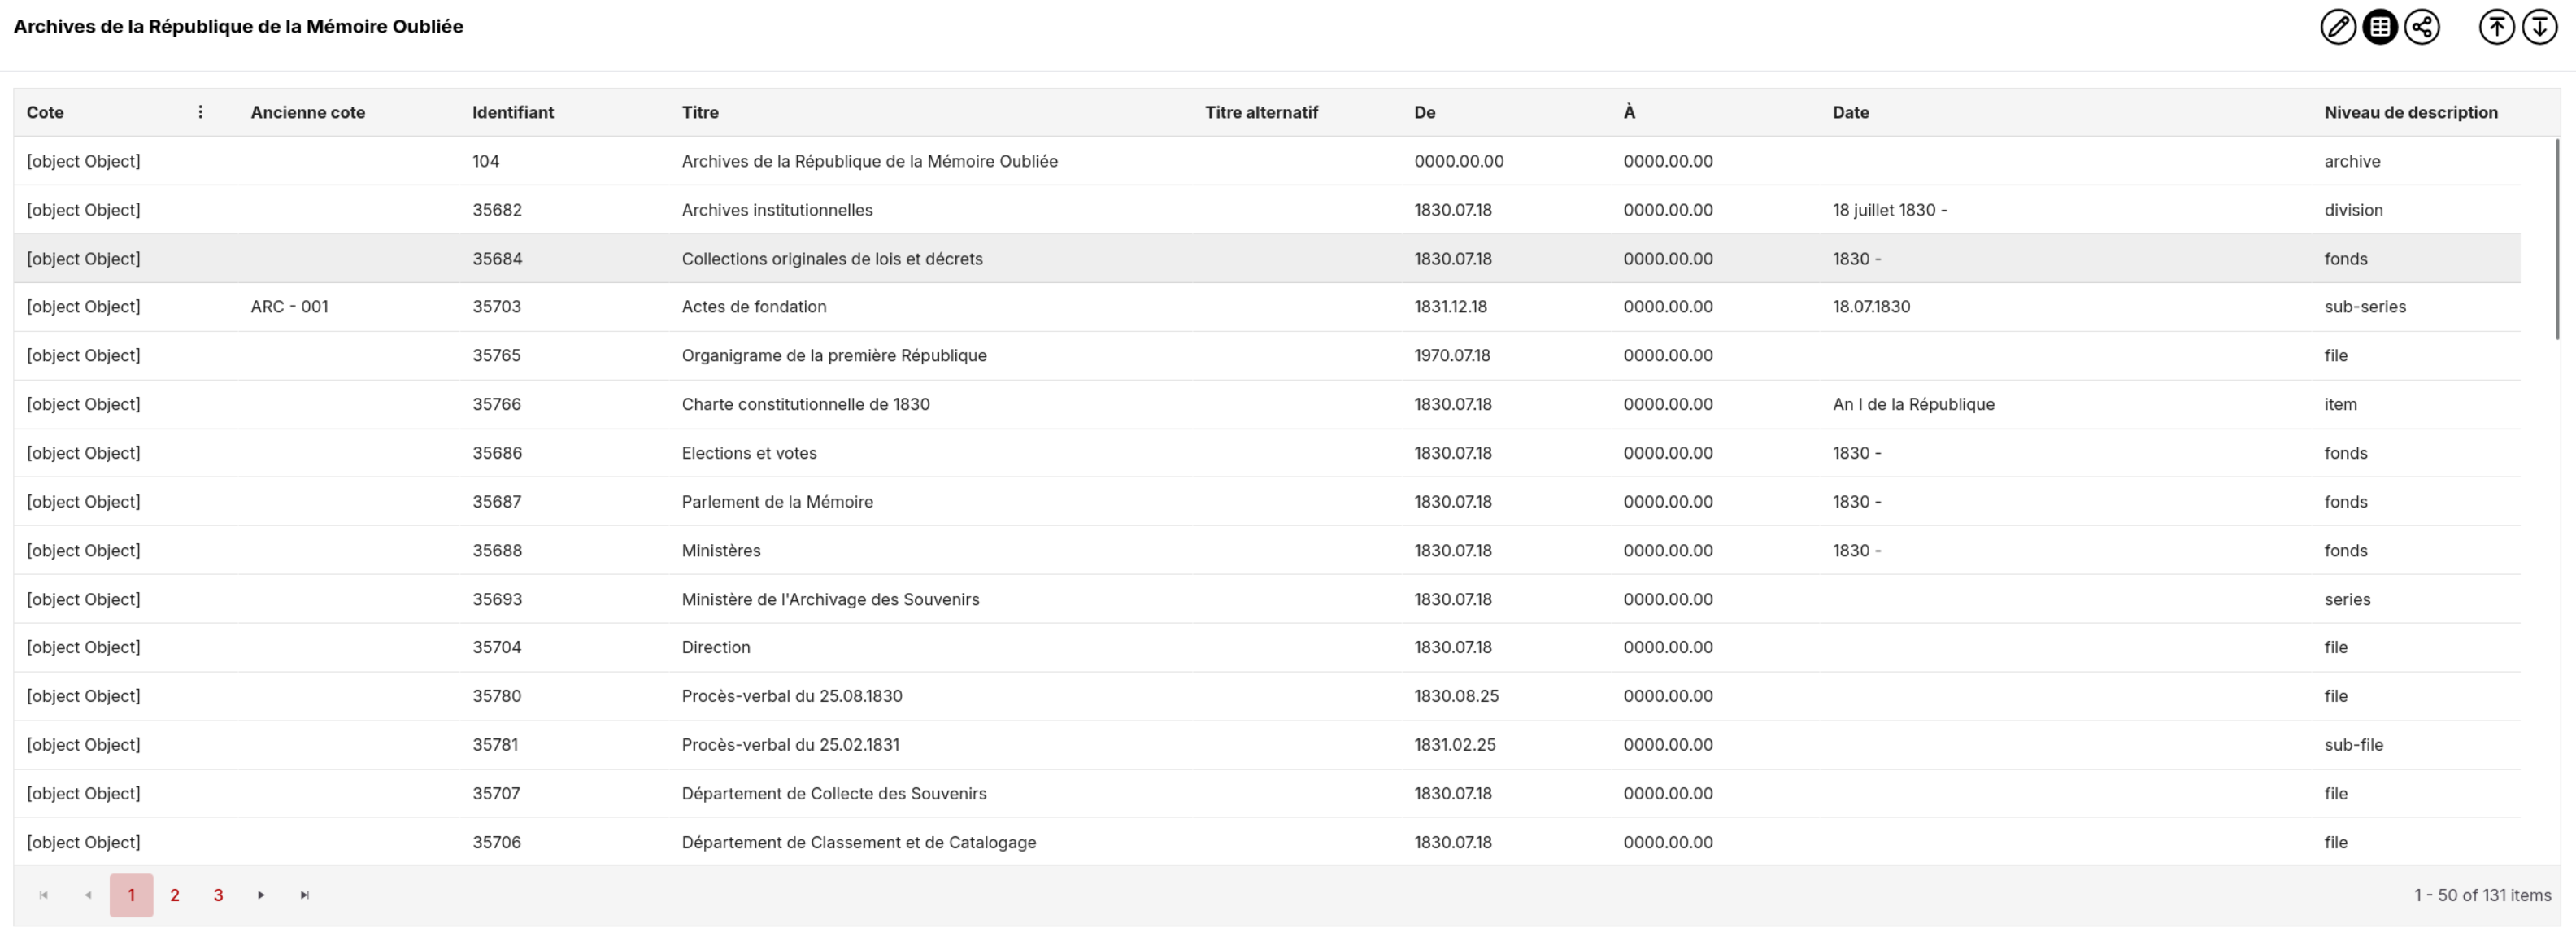Select current page 1 button
Screen dimensions: 2576x941
131,895
